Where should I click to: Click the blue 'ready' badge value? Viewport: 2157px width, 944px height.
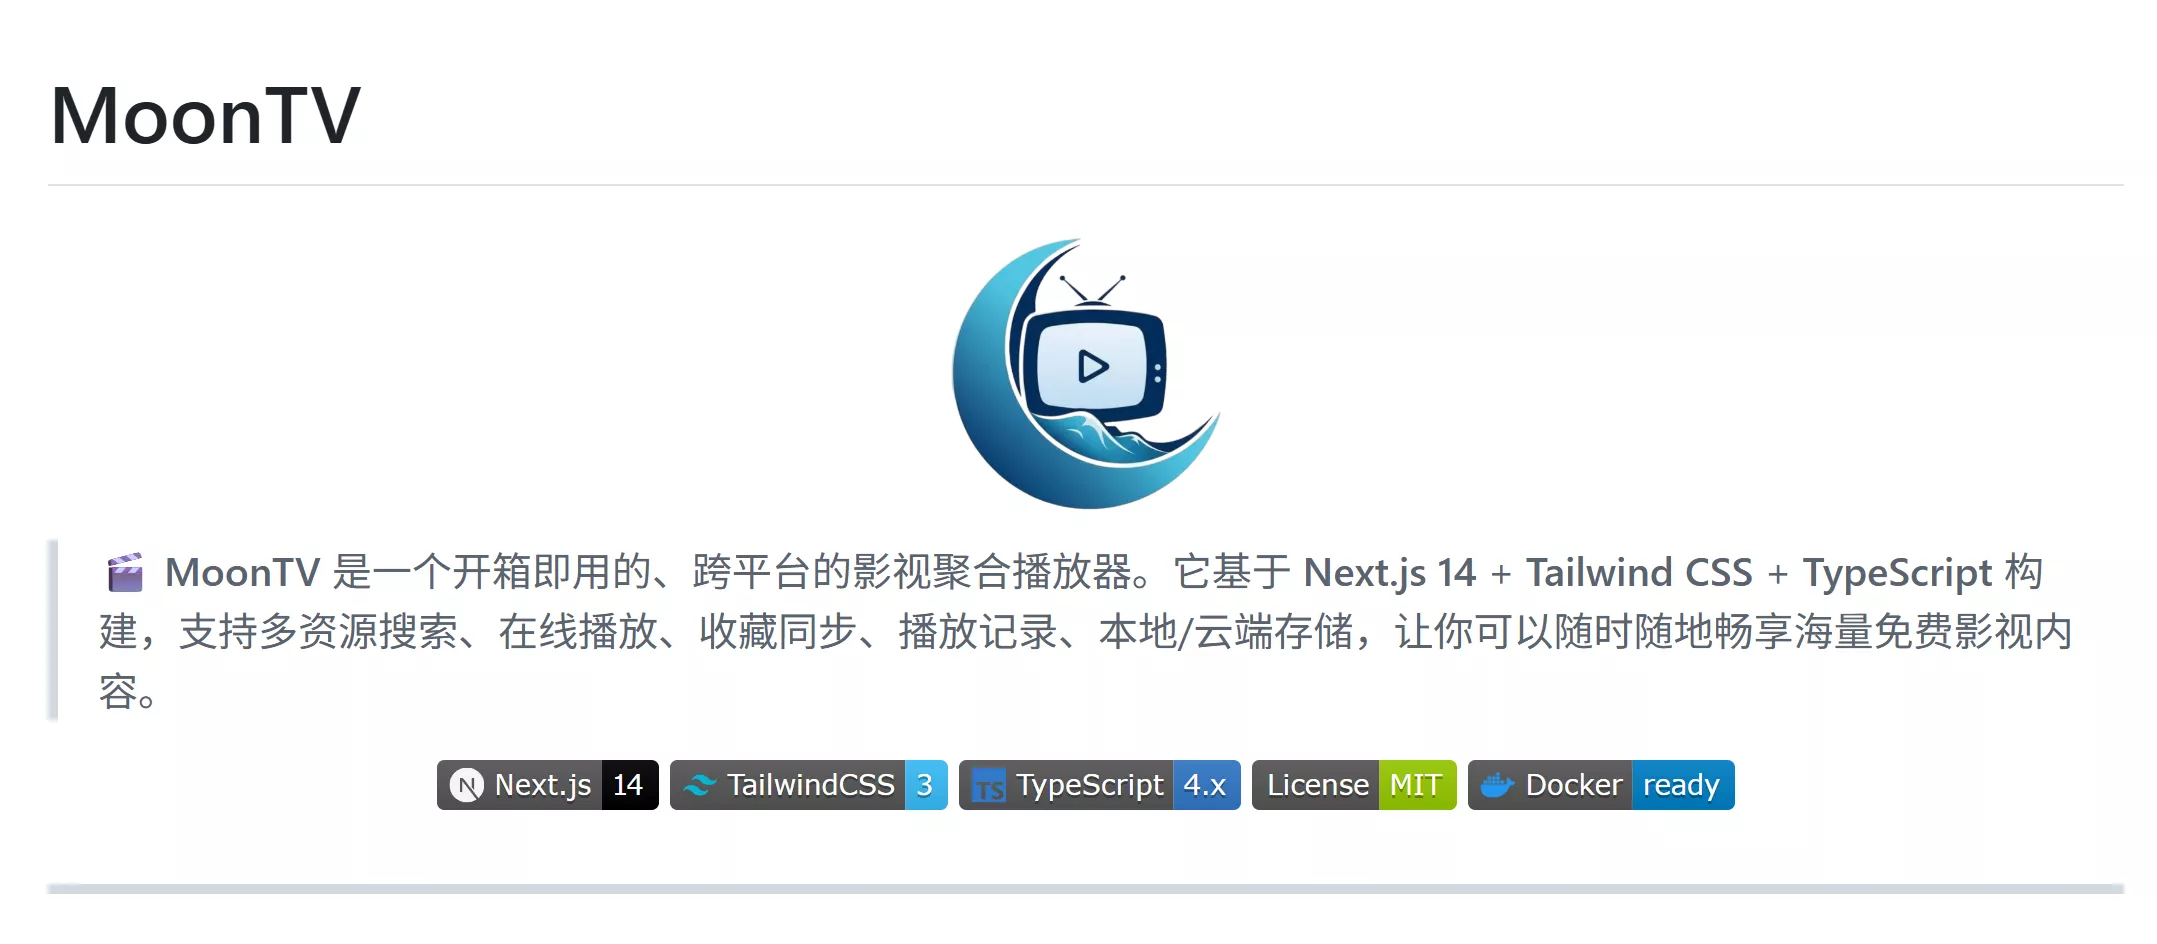(1682, 785)
